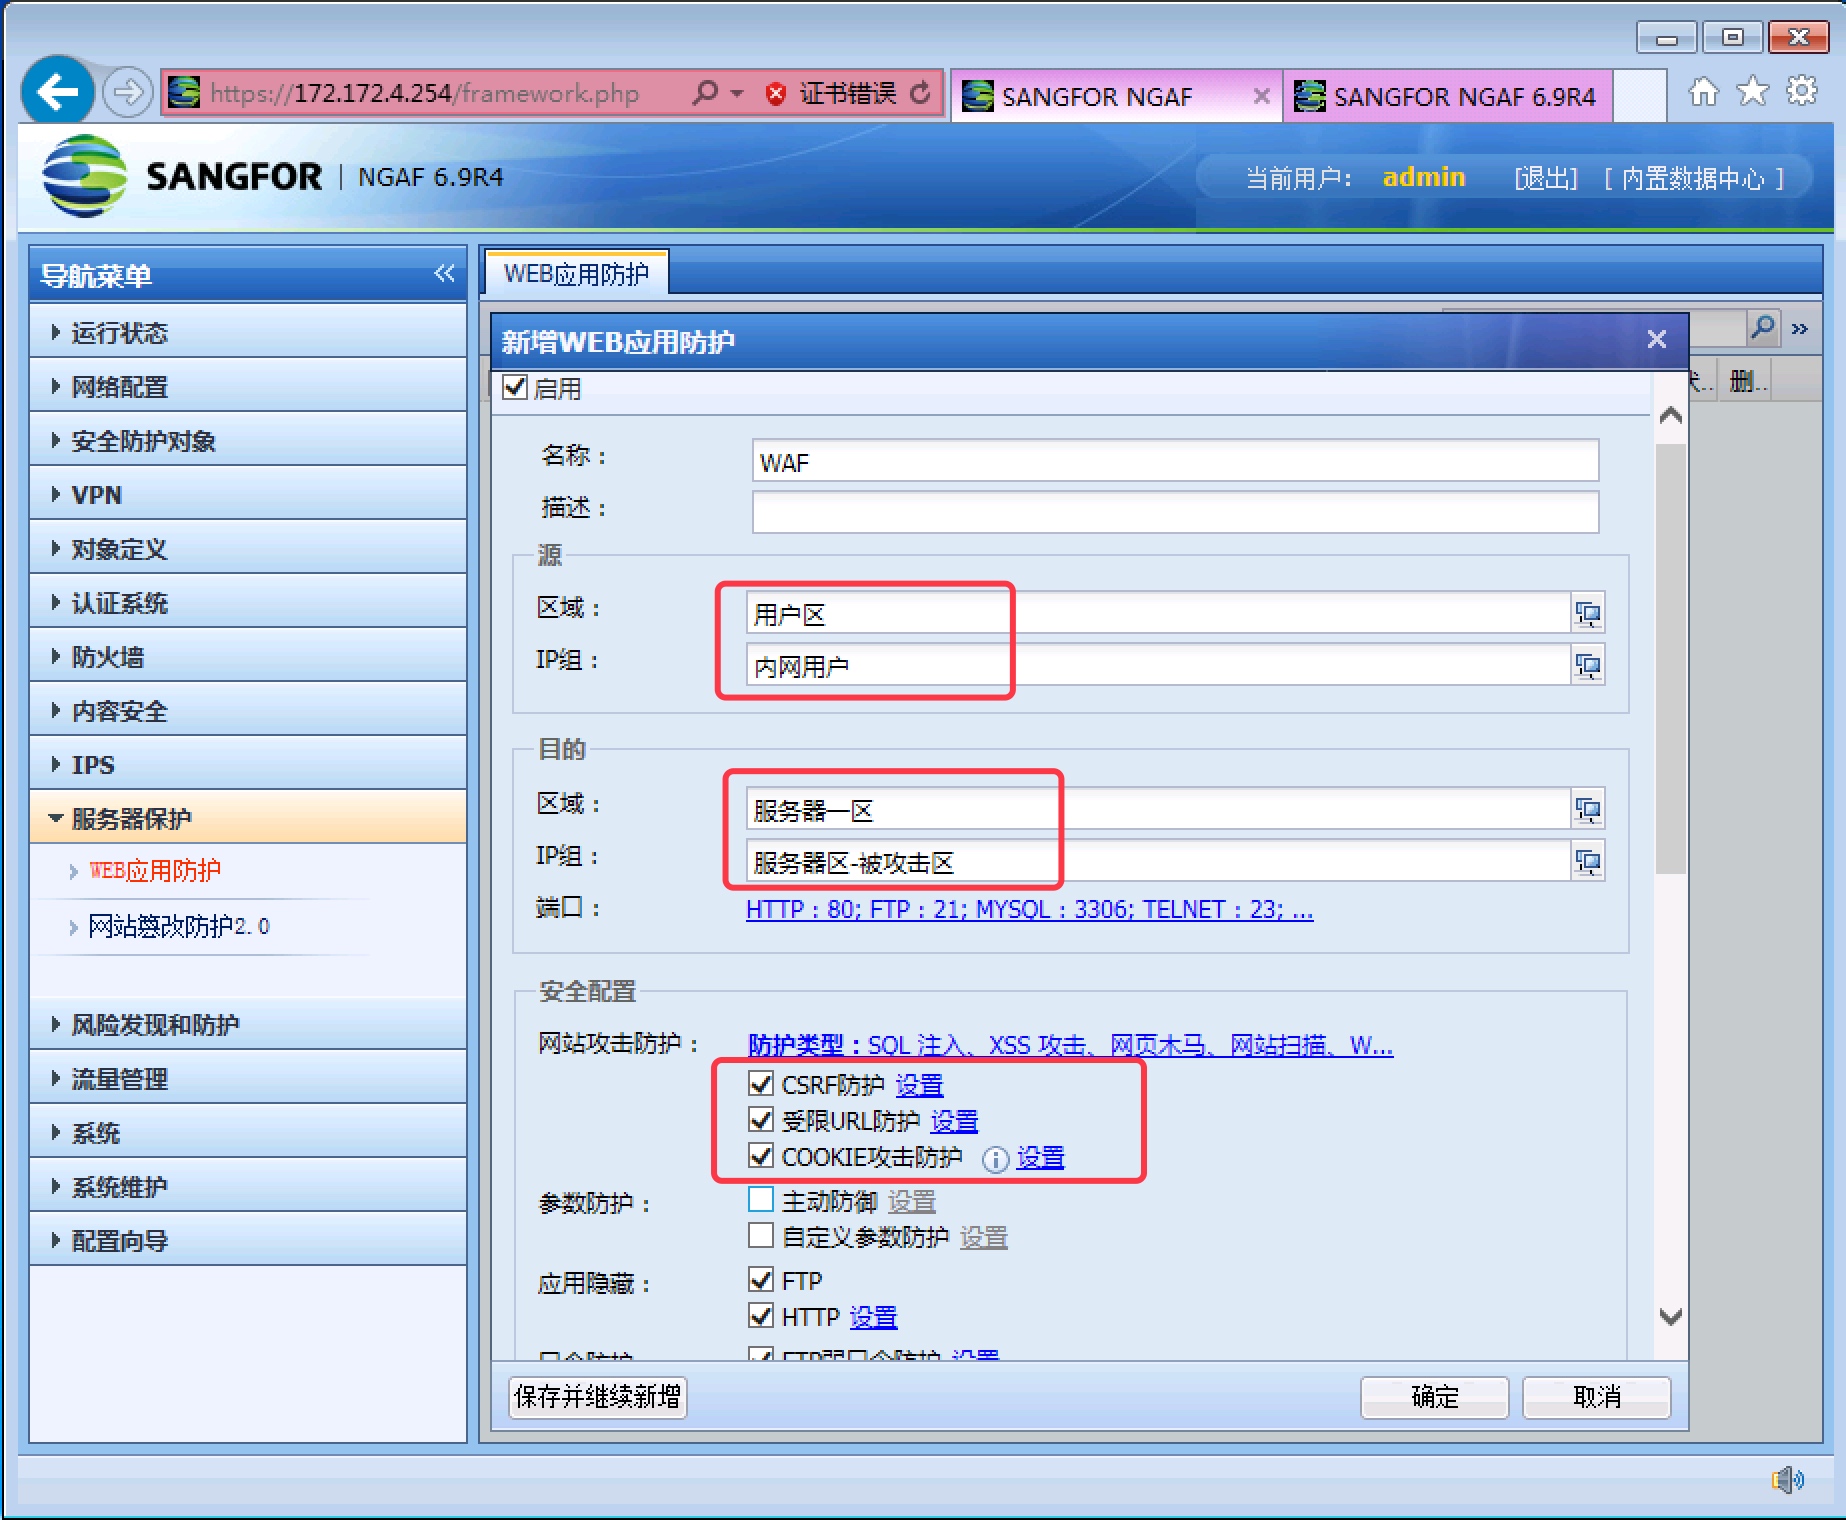Viewport: 1846px width, 1520px height.
Task: Switch to the SANGFOR NGAF browser tab
Action: coord(1116,96)
